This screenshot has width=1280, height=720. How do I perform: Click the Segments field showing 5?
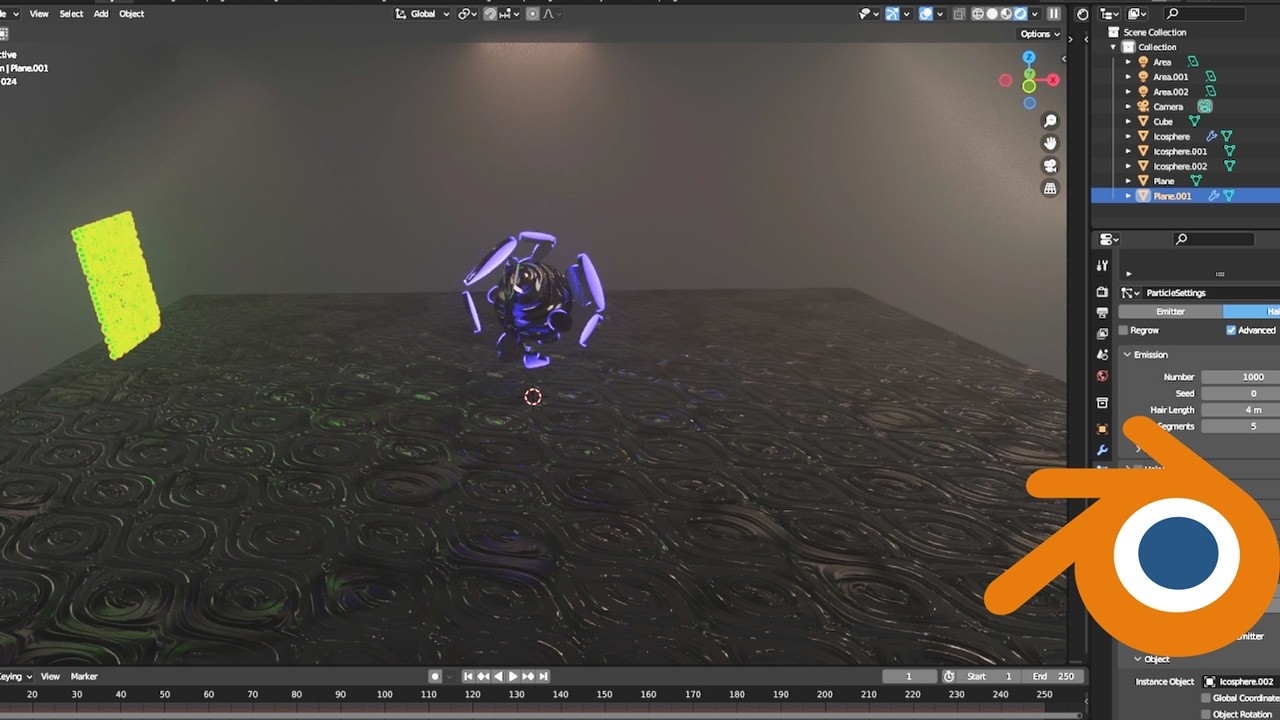coord(1241,426)
